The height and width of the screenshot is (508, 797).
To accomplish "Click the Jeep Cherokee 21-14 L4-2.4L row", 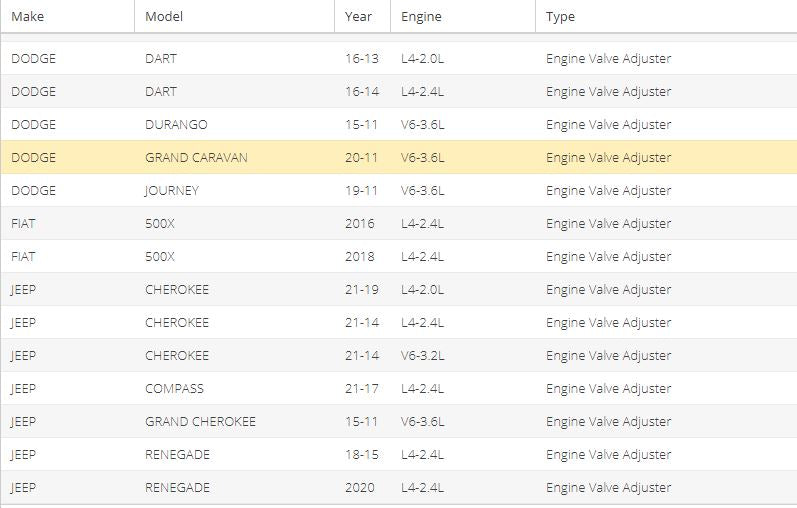I will coord(398,323).
